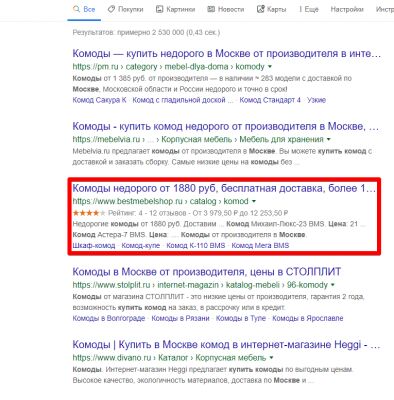
Task: Open sitelink Комоды в Туле
Action: [241, 318]
